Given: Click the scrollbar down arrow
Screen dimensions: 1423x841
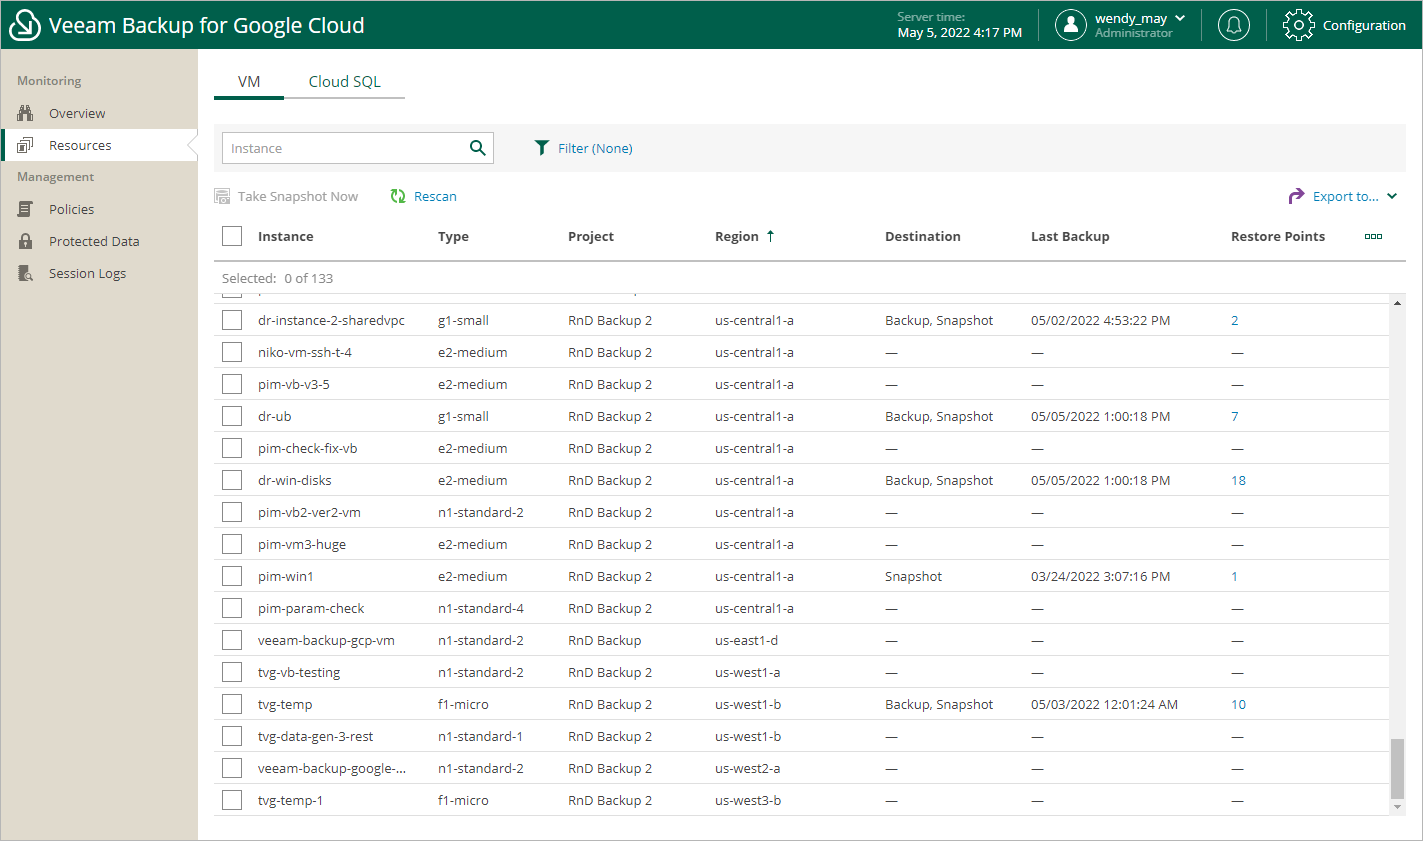Looking at the screenshot, I should pyautogui.click(x=1397, y=807).
